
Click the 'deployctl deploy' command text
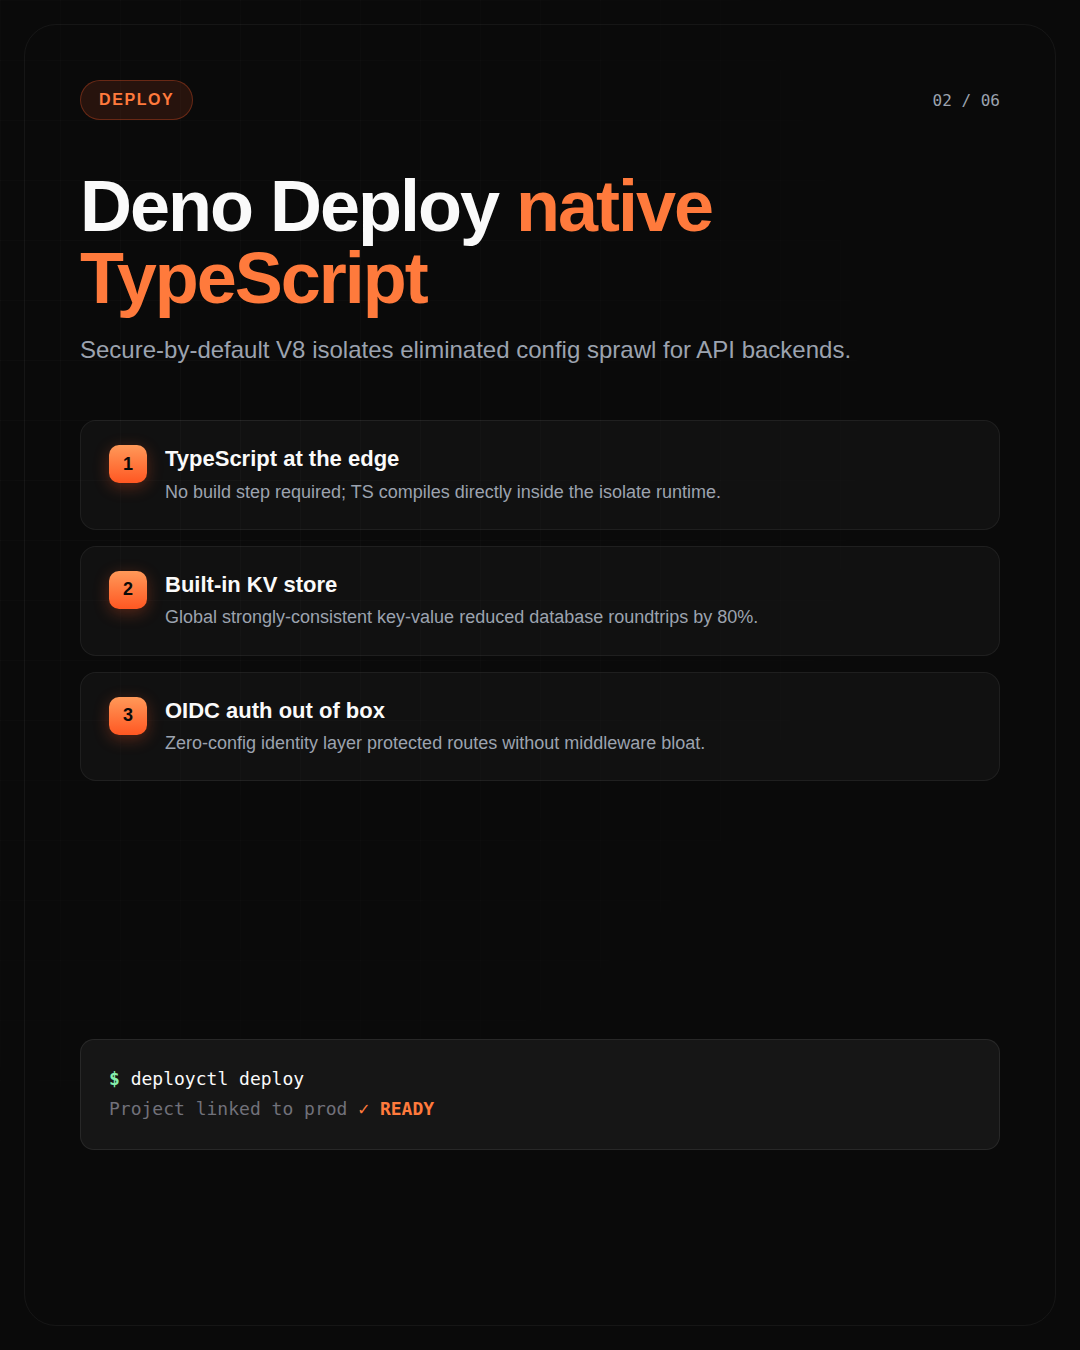(x=217, y=1079)
